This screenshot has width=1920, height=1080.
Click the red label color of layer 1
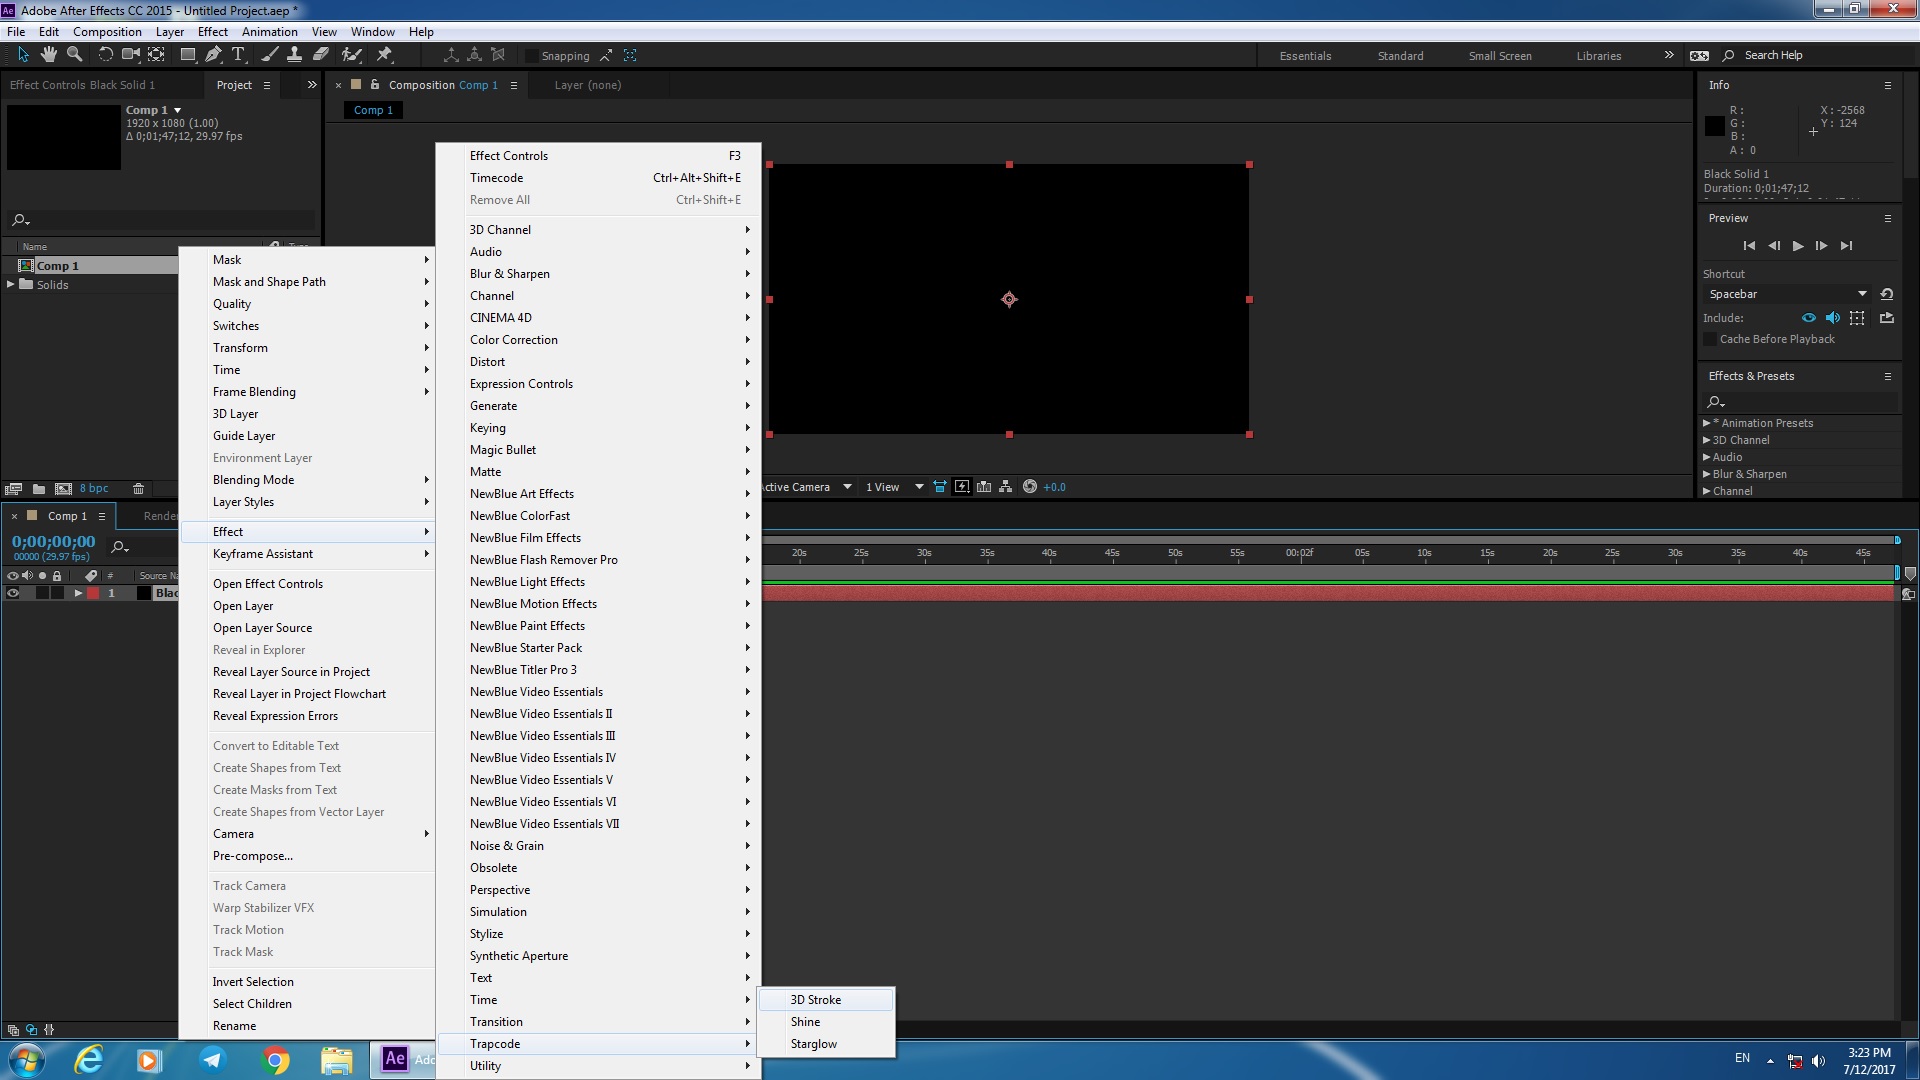pos(93,593)
